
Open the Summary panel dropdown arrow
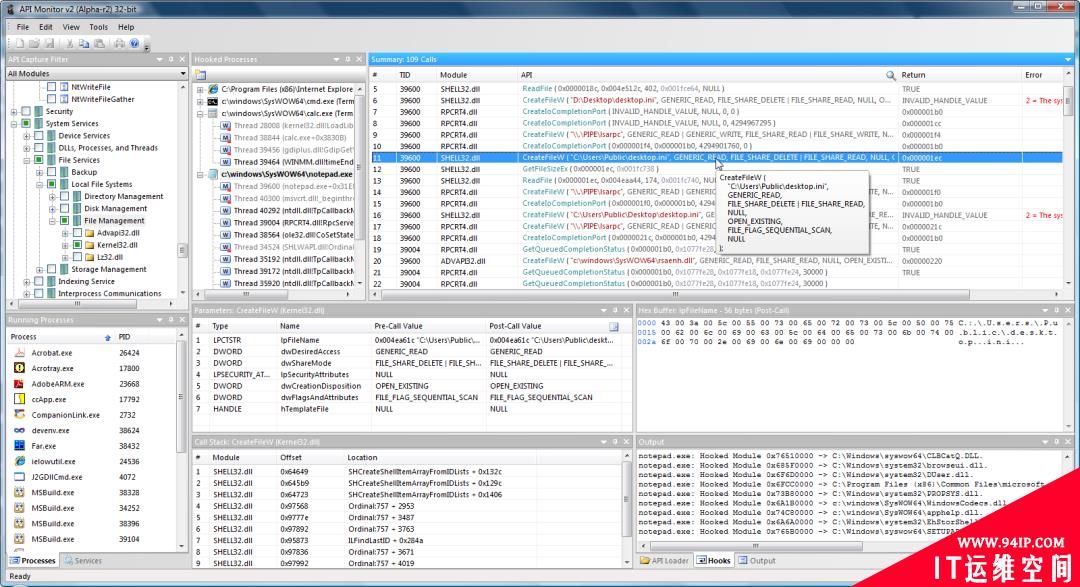[x=1068, y=59]
